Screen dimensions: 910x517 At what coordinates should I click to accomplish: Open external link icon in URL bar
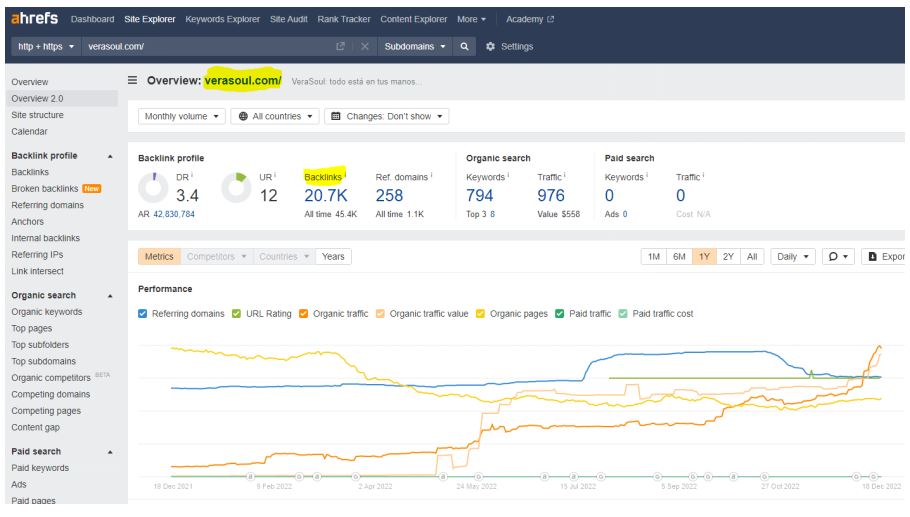tap(341, 46)
